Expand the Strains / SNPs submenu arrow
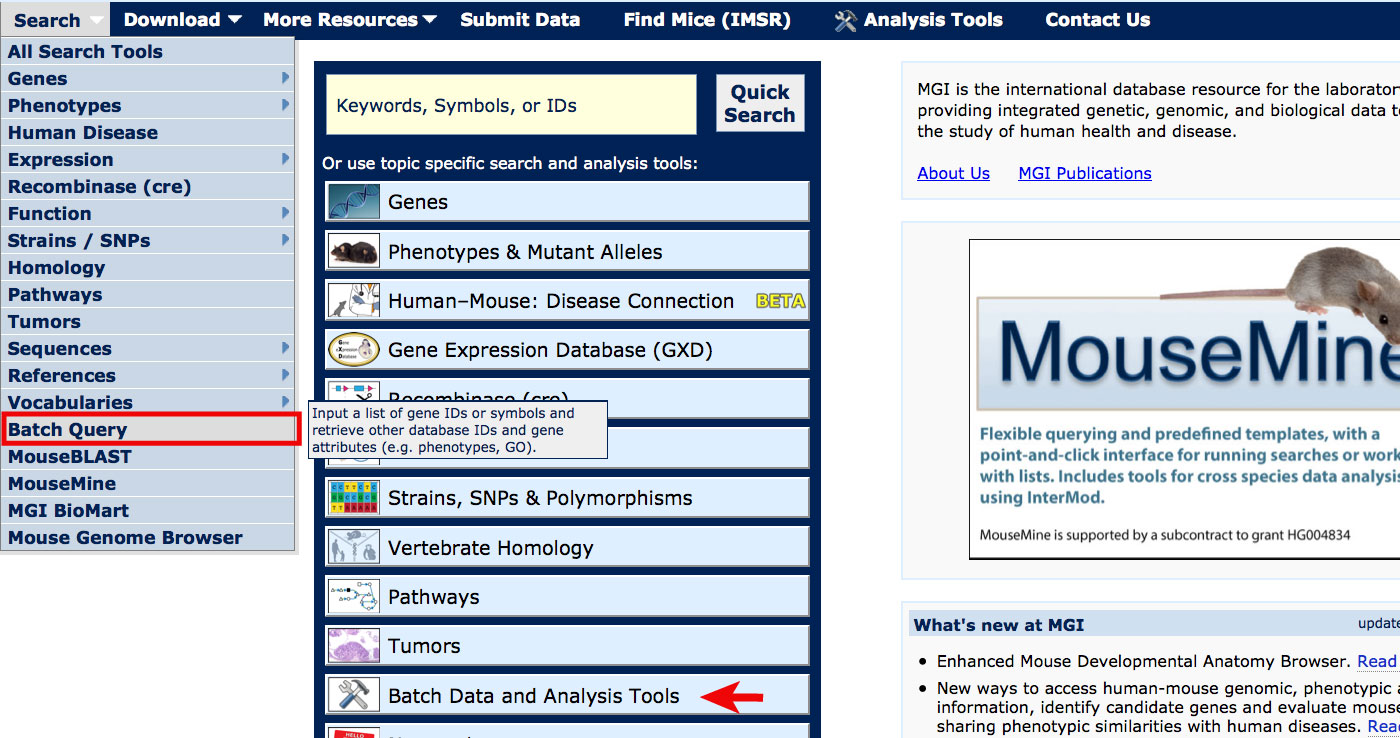1400x738 pixels. [285, 240]
